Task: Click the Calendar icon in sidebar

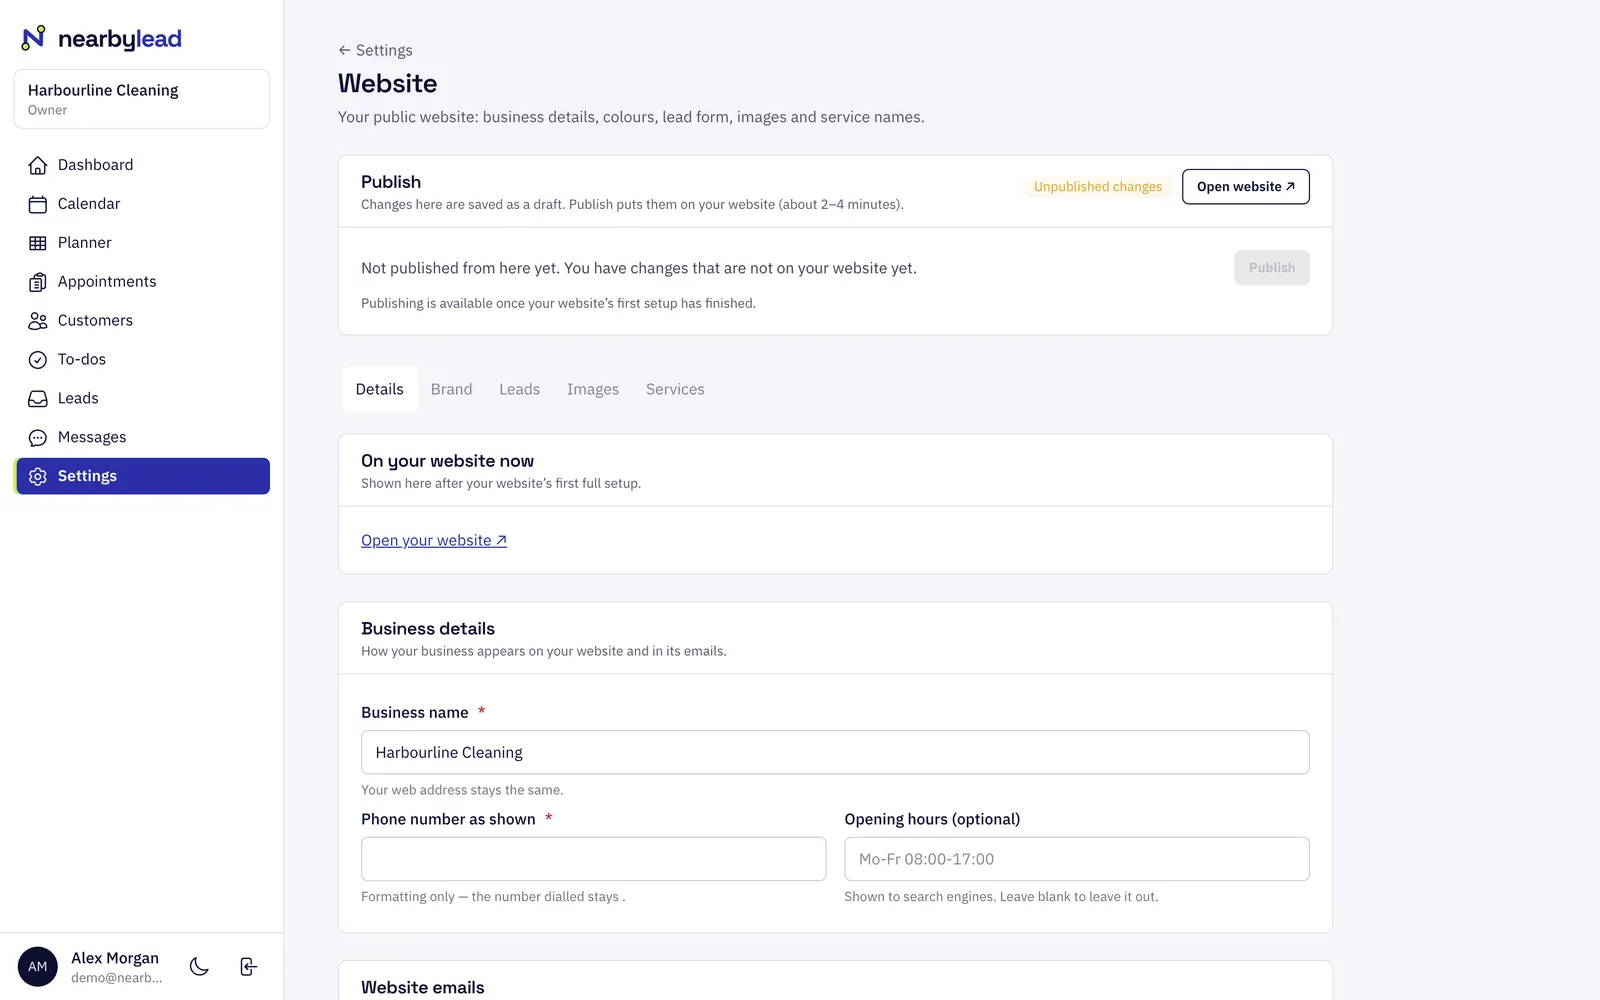Action: click(38, 204)
